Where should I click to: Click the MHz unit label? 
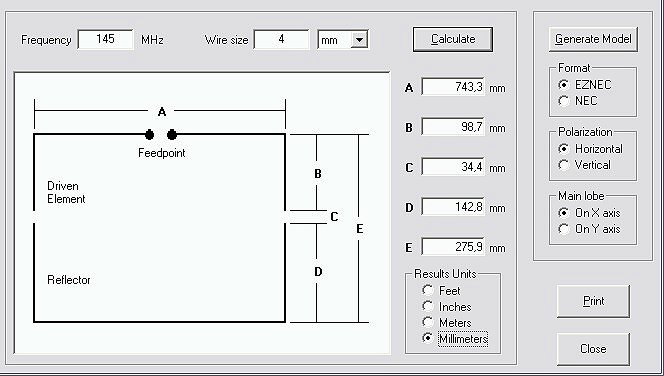tap(152, 40)
